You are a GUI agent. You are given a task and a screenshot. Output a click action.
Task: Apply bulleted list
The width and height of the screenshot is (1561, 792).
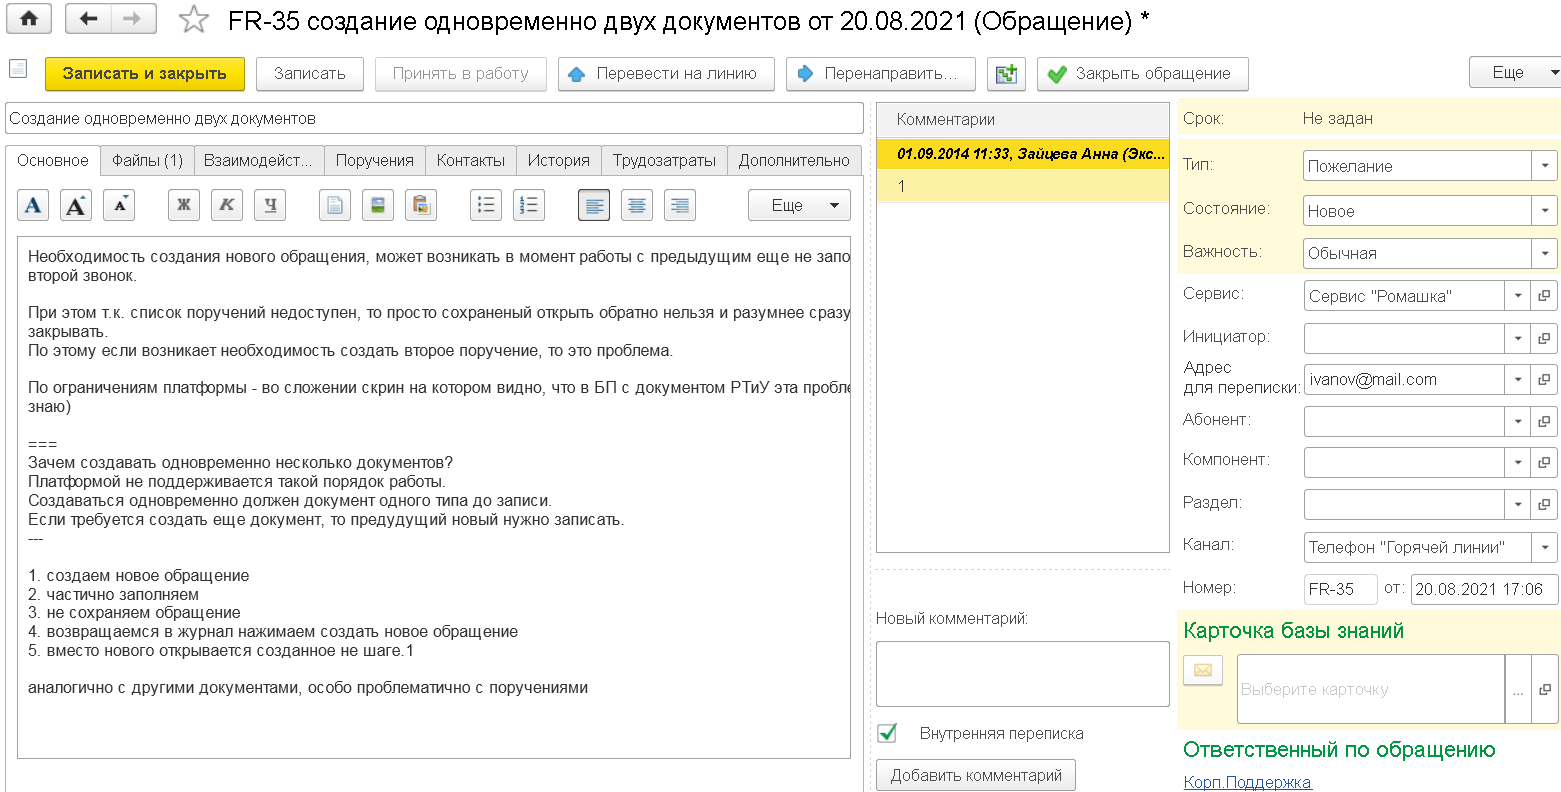coord(486,205)
